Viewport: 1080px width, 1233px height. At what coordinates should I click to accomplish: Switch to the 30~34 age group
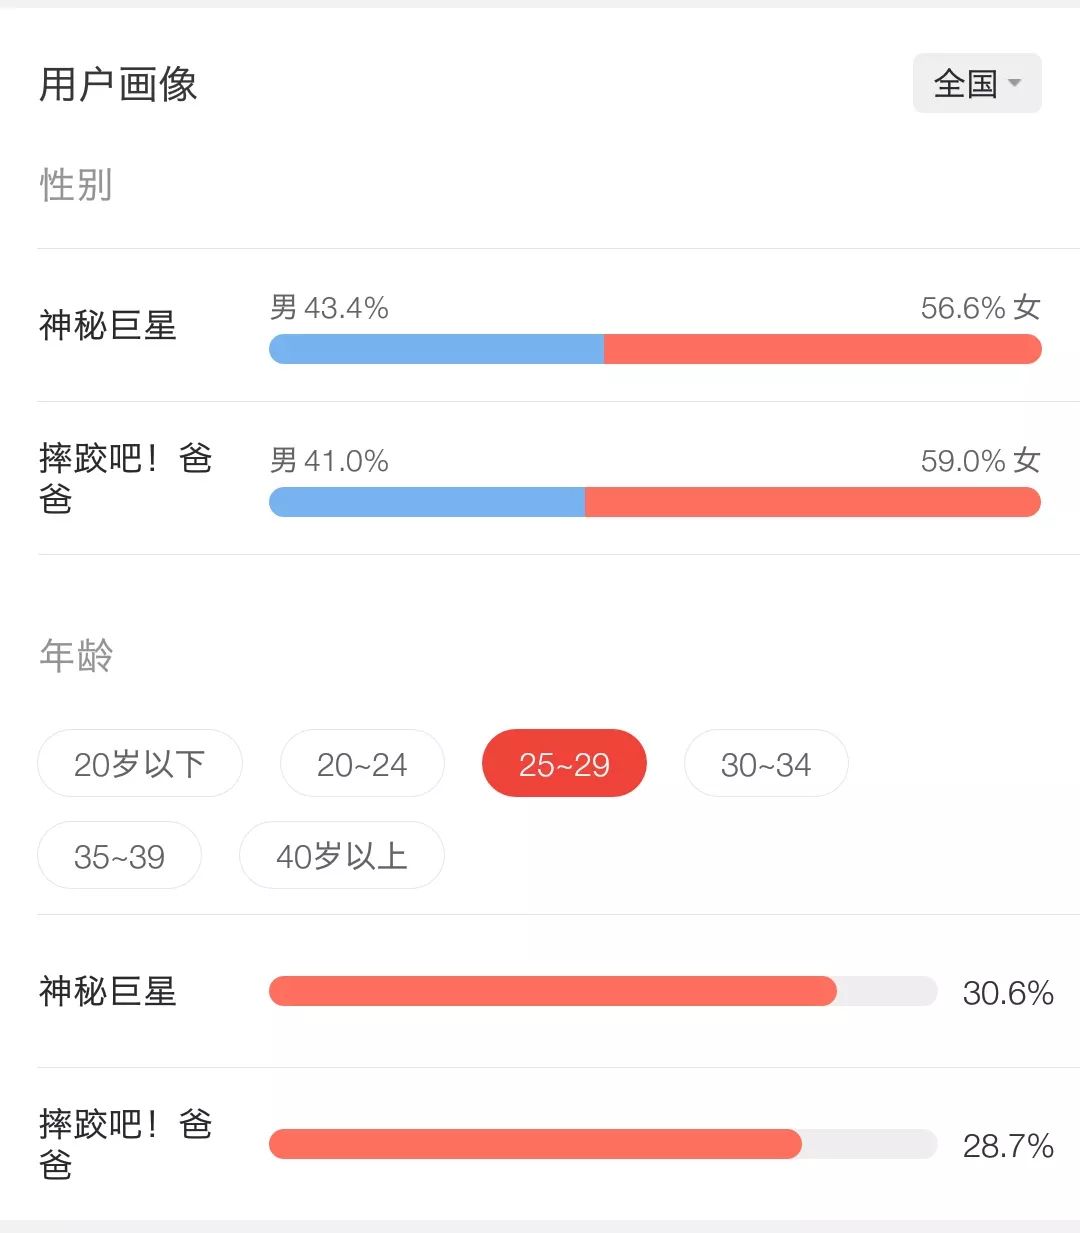pos(766,764)
